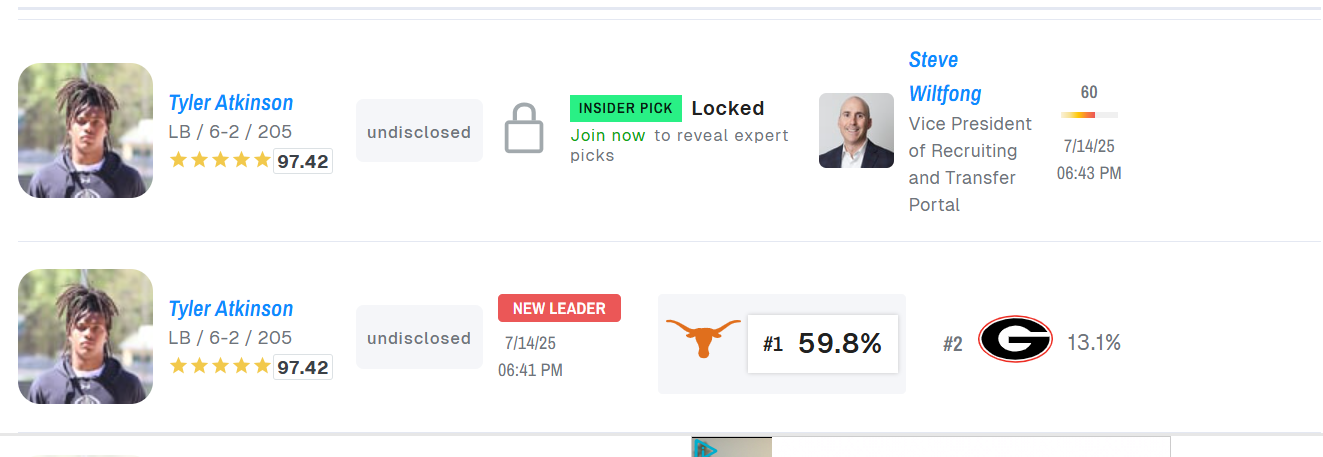Click the 97.42 rating box in the New Leader row
The image size is (1323, 457).
pos(303,367)
